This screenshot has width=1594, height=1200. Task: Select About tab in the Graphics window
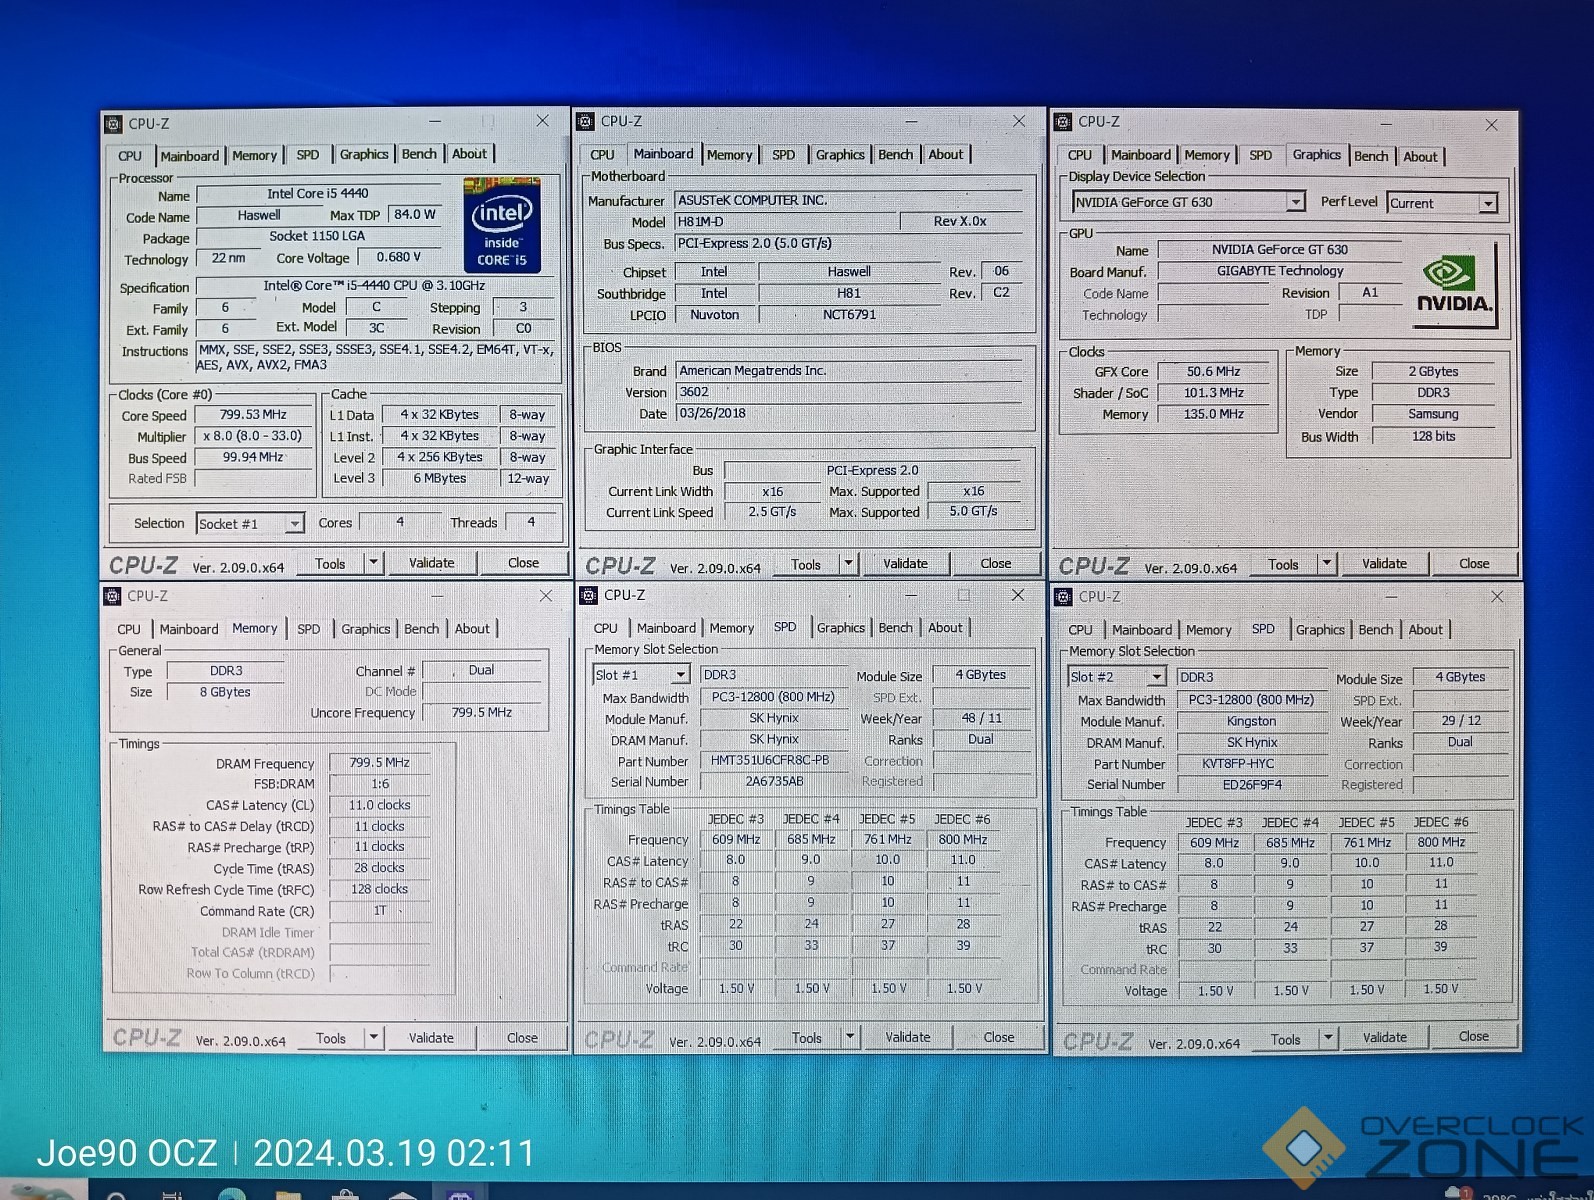(1420, 156)
